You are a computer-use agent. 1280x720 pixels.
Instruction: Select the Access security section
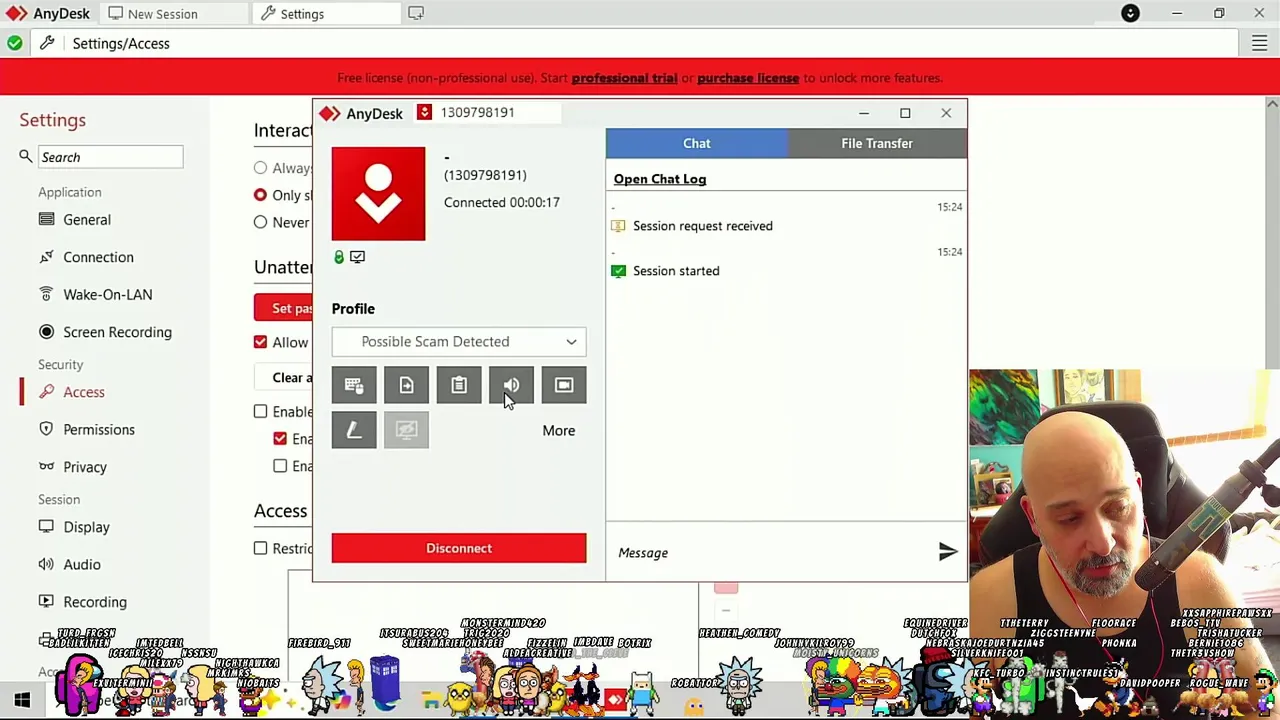[84, 392]
